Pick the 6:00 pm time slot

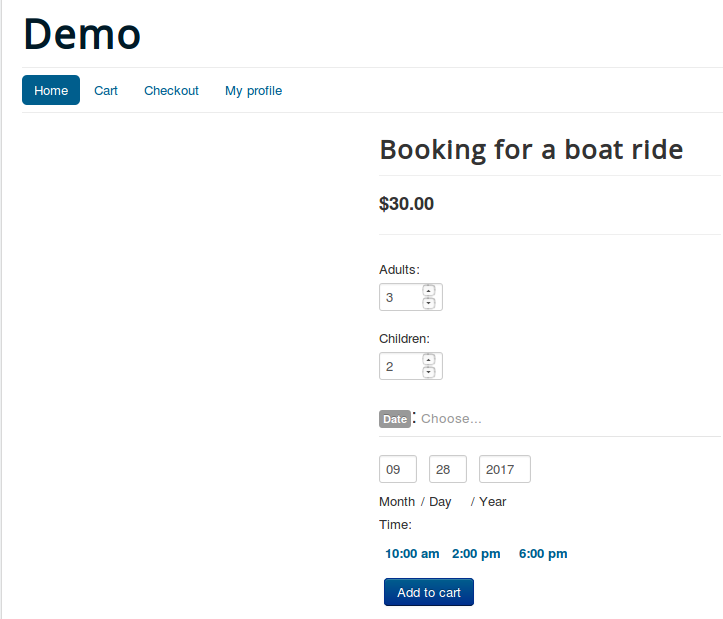click(x=543, y=554)
